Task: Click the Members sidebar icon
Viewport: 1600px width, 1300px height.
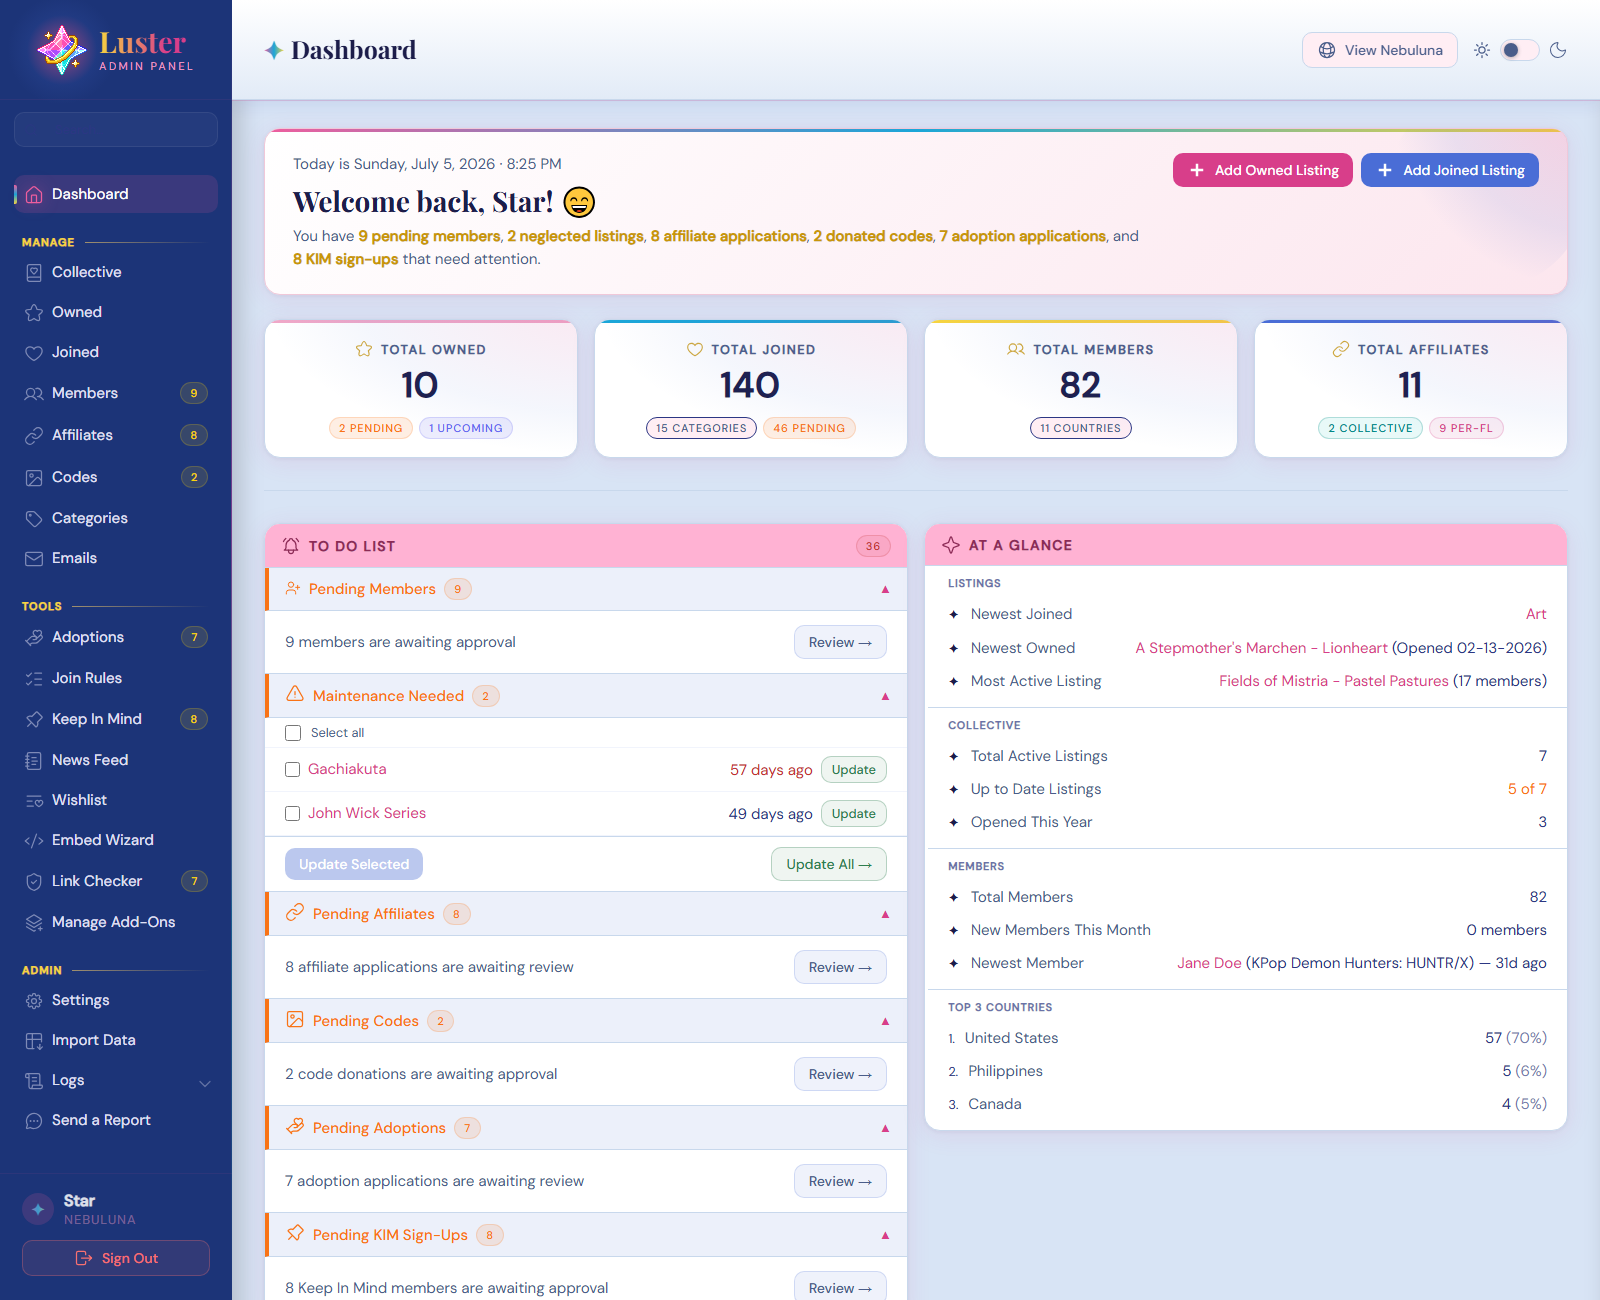Action: tap(34, 393)
